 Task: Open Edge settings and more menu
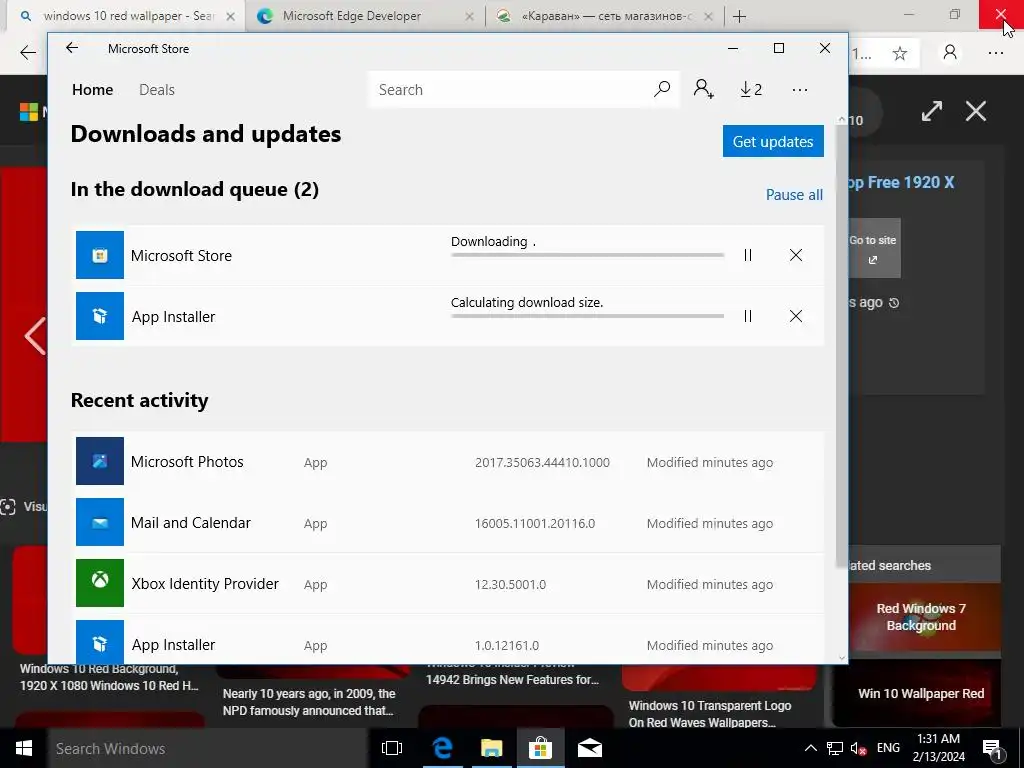click(x=995, y=53)
